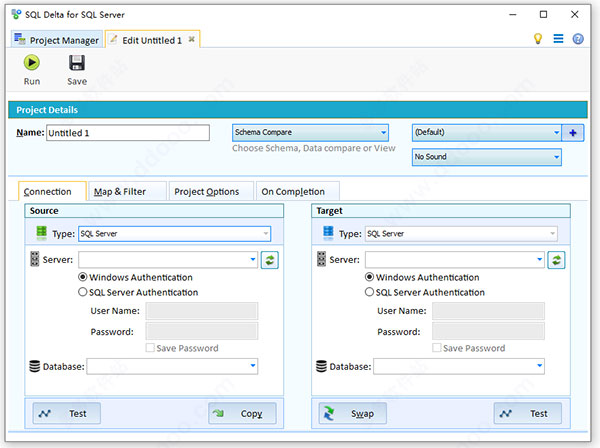Open the Map & Filter tab

127,191
